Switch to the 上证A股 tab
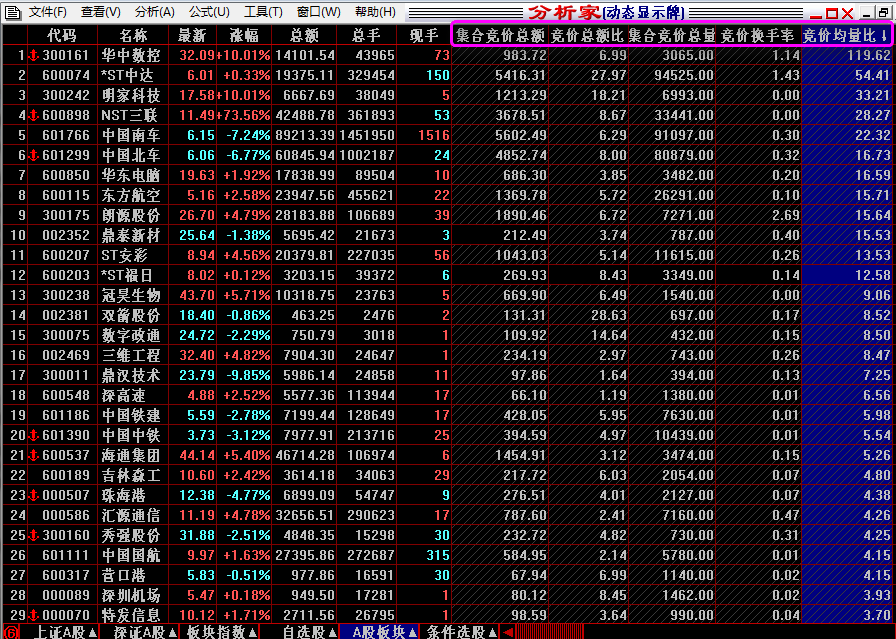Image resolution: width=896 pixels, height=639 pixels. (x=65, y=632)
